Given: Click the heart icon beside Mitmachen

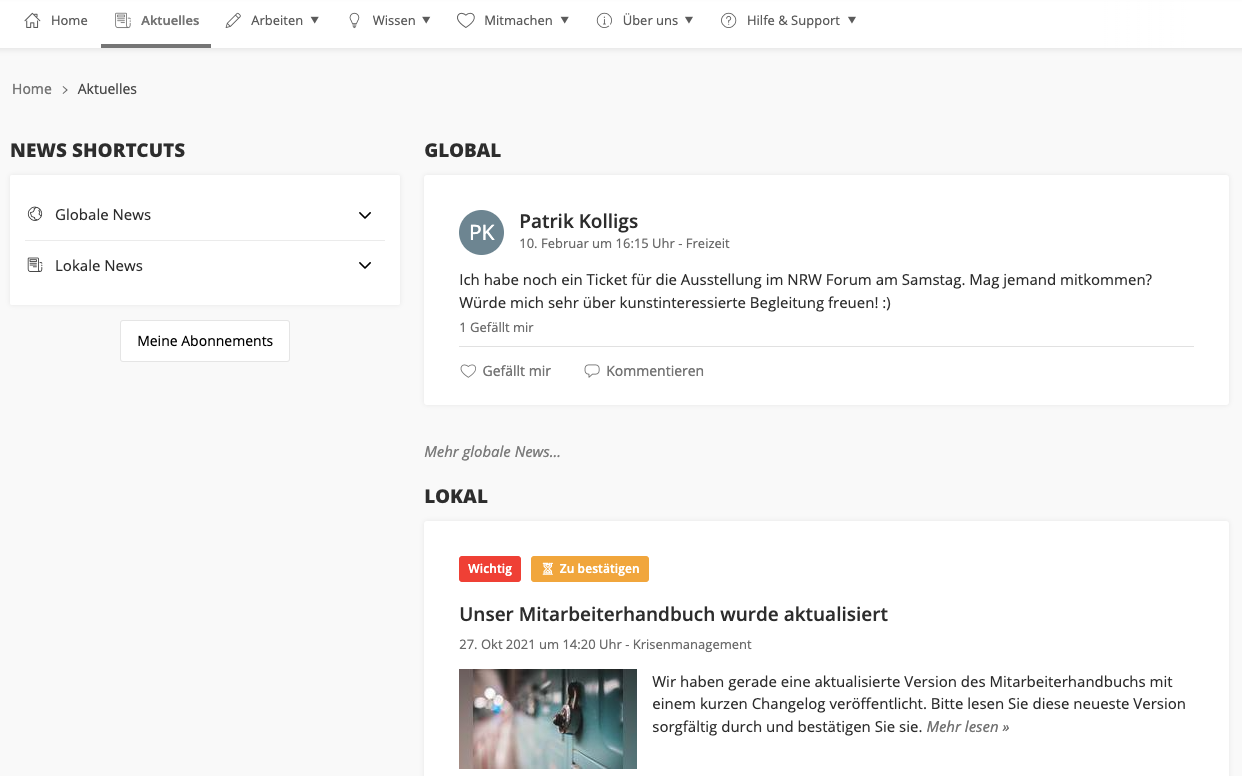Looking at the screenshot, I should [465, 20].
